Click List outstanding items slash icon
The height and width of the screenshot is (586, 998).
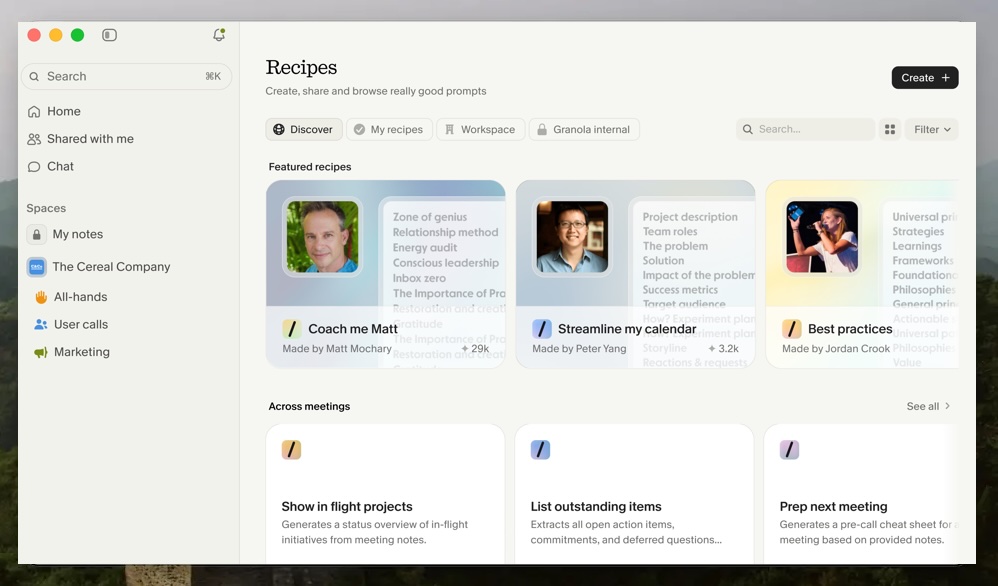(540, 450)
